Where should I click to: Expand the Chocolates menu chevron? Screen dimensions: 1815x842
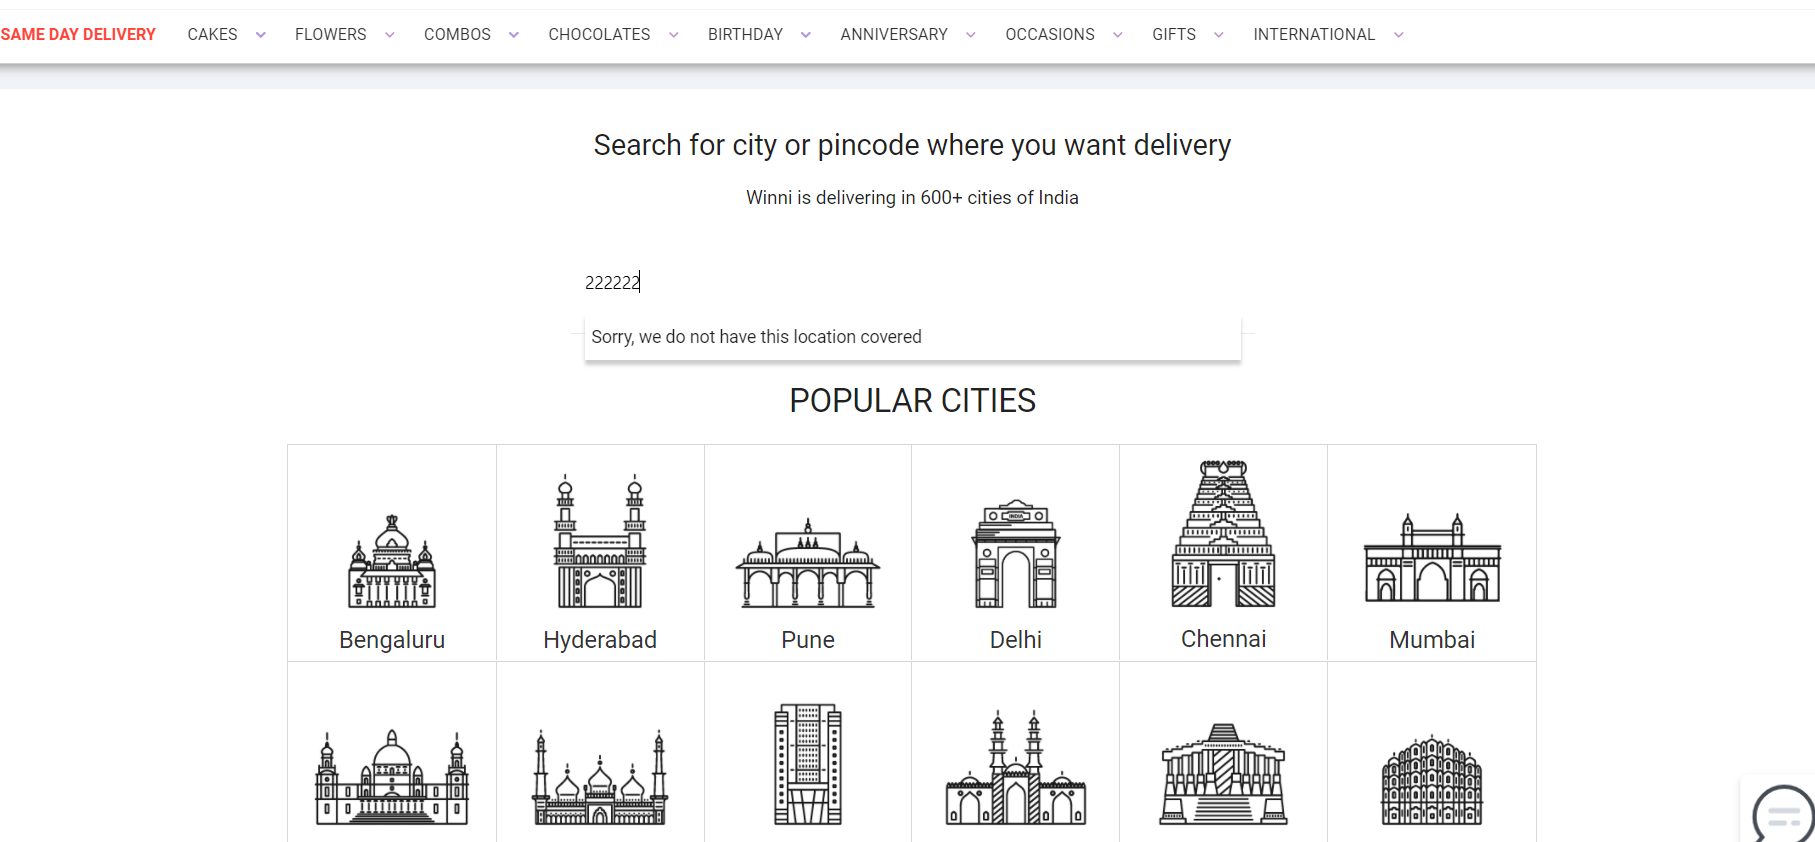point(674,35)
